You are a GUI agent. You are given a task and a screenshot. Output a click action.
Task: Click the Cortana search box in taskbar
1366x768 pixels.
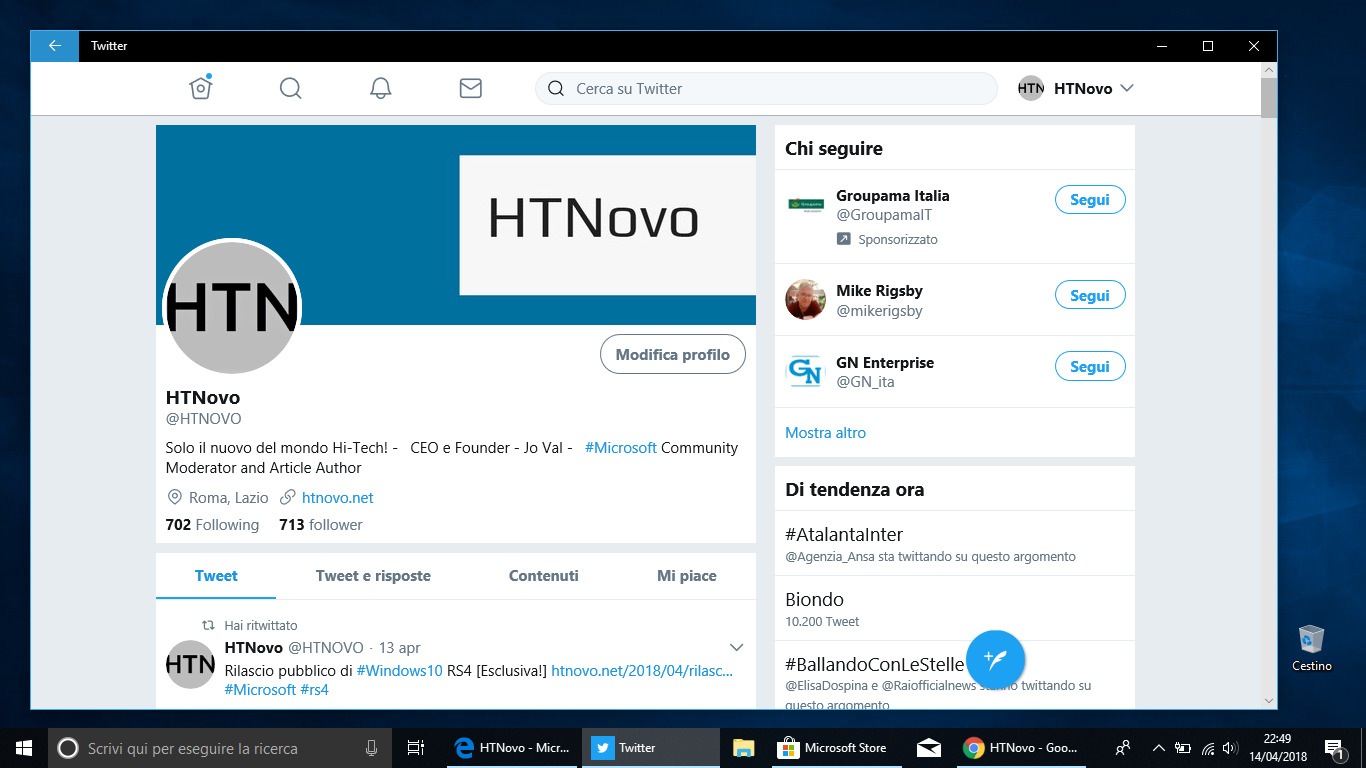[x=219, y=747]
